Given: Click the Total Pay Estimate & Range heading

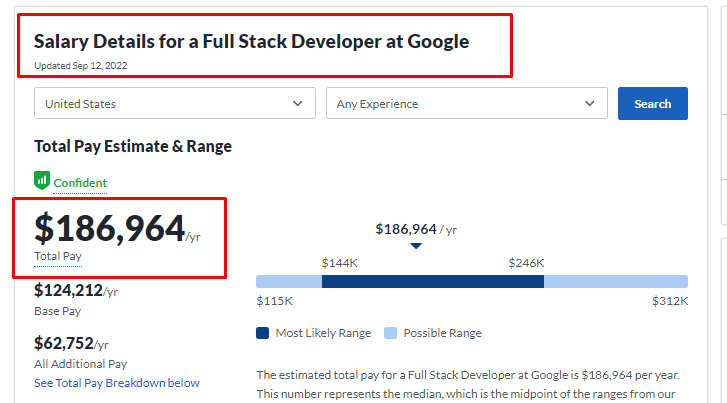Looking at the screenshot, I should [133, 146].
